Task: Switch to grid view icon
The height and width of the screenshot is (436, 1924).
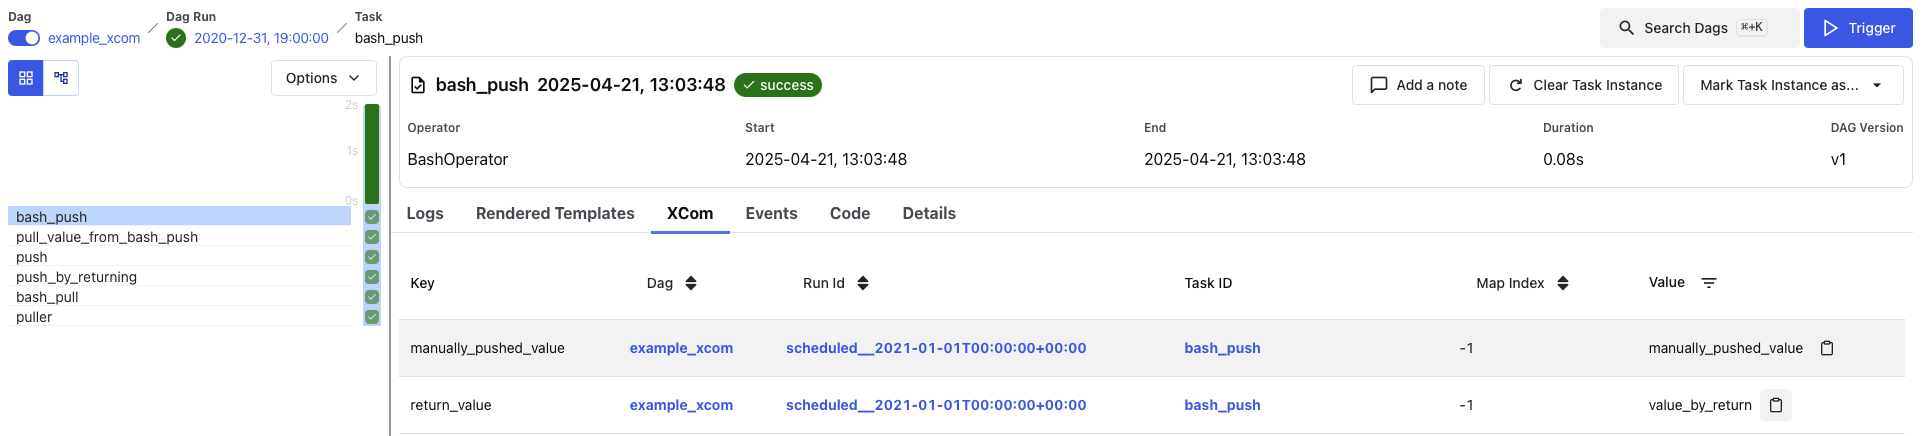Action: [x=26, y=78]
